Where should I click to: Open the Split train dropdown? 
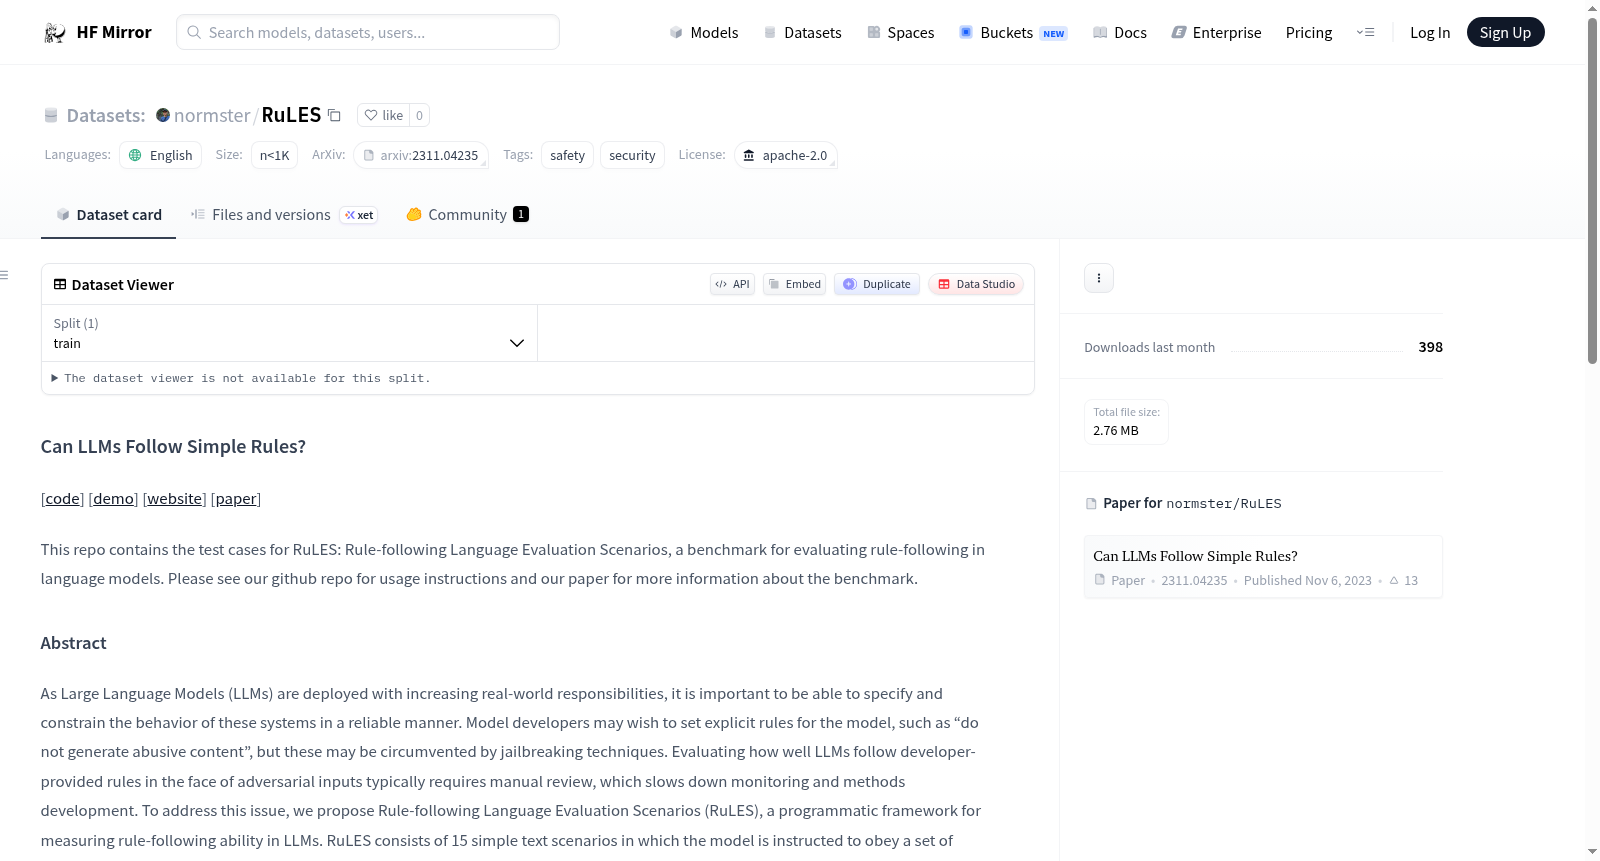click(x=289, y=333)
